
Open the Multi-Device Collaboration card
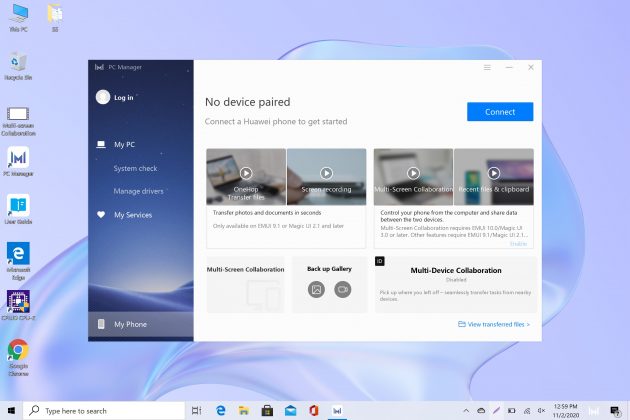coord(455,284)
